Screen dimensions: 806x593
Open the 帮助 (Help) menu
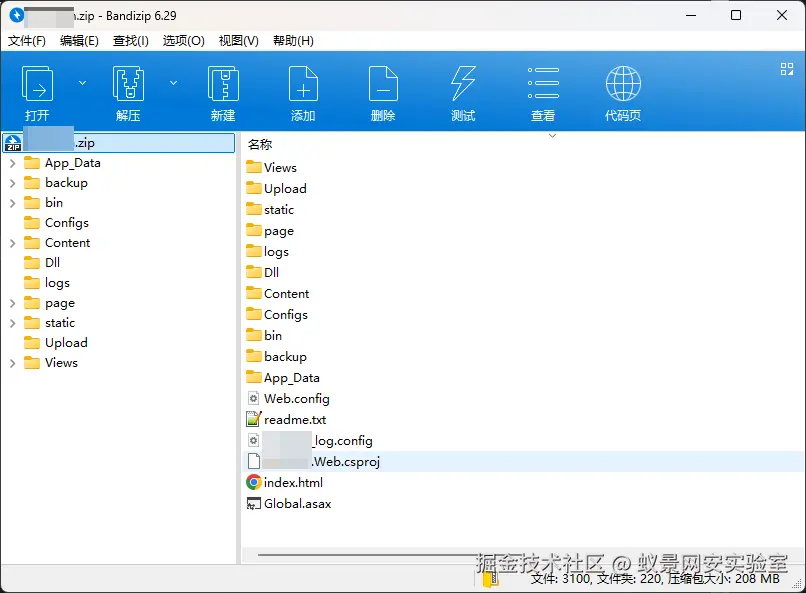click(290, 41)
